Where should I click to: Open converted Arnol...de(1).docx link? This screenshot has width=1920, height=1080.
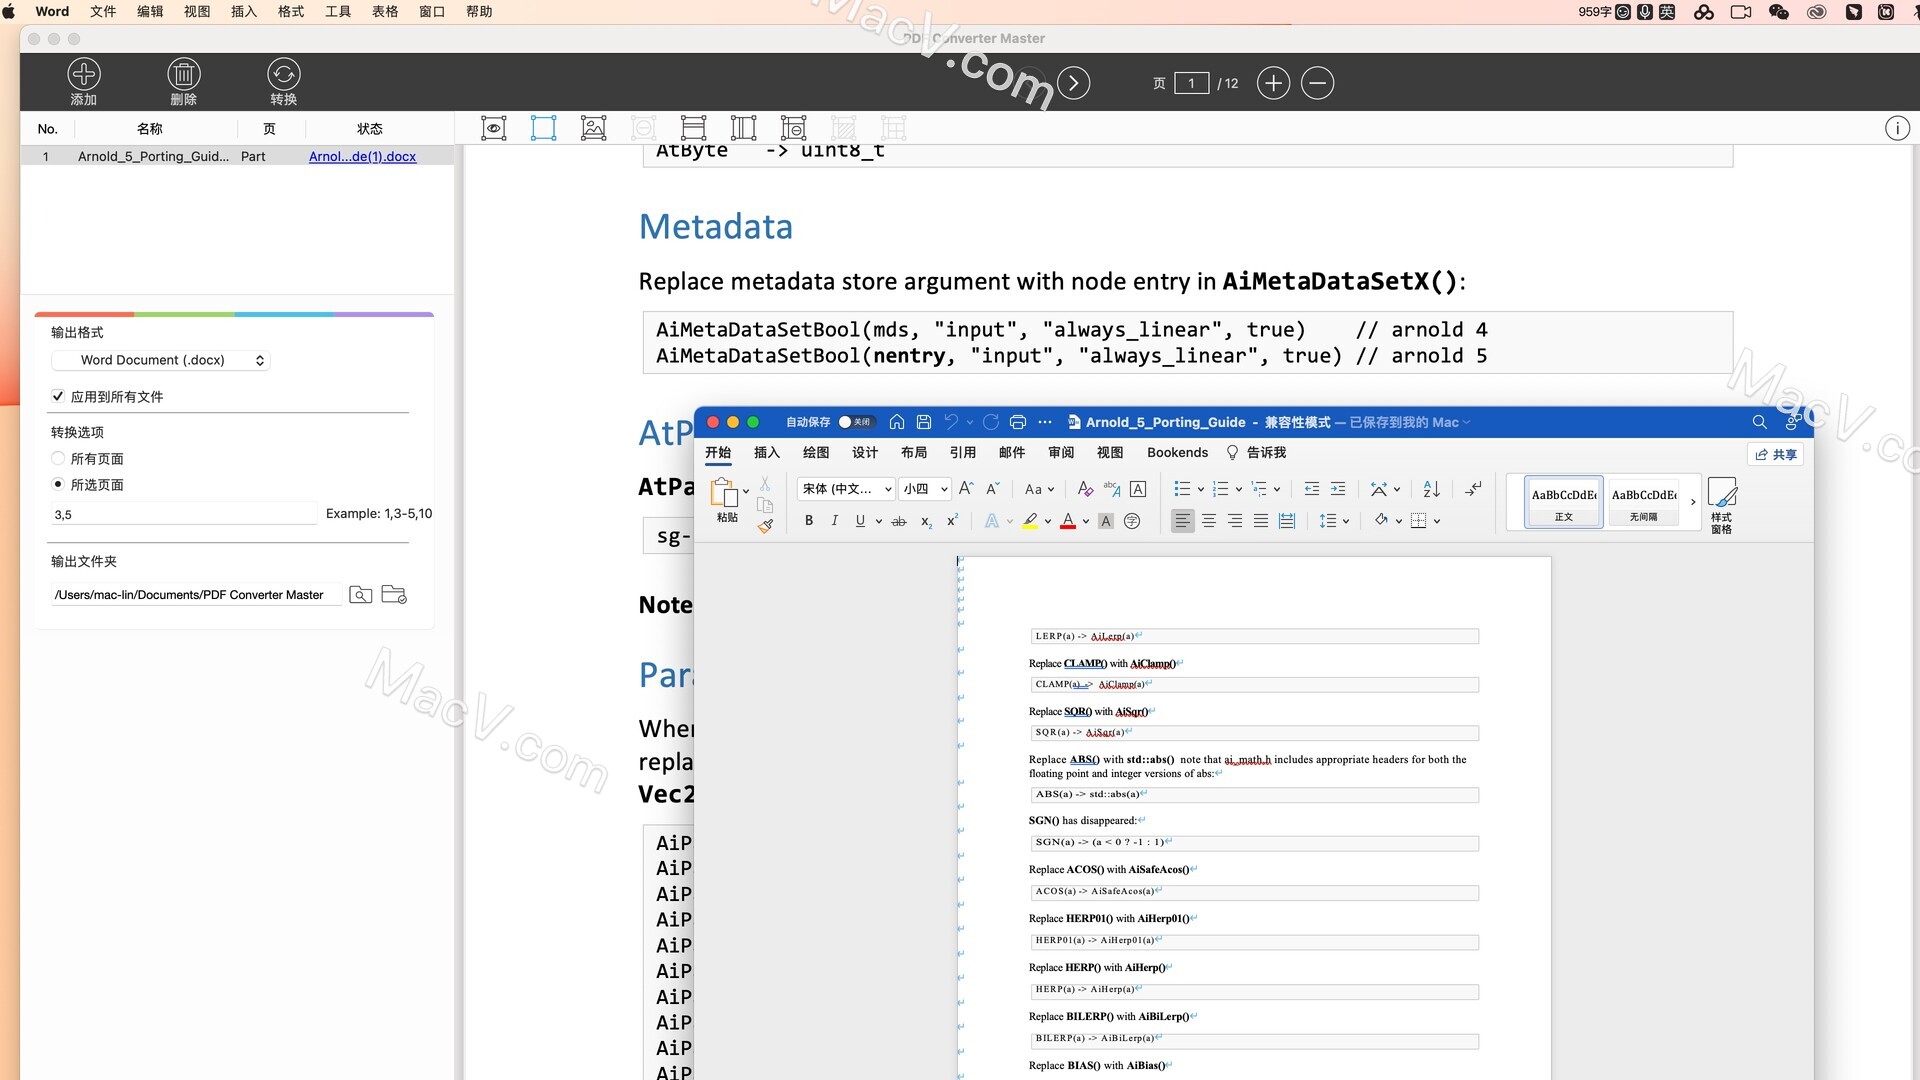point(362,157)
